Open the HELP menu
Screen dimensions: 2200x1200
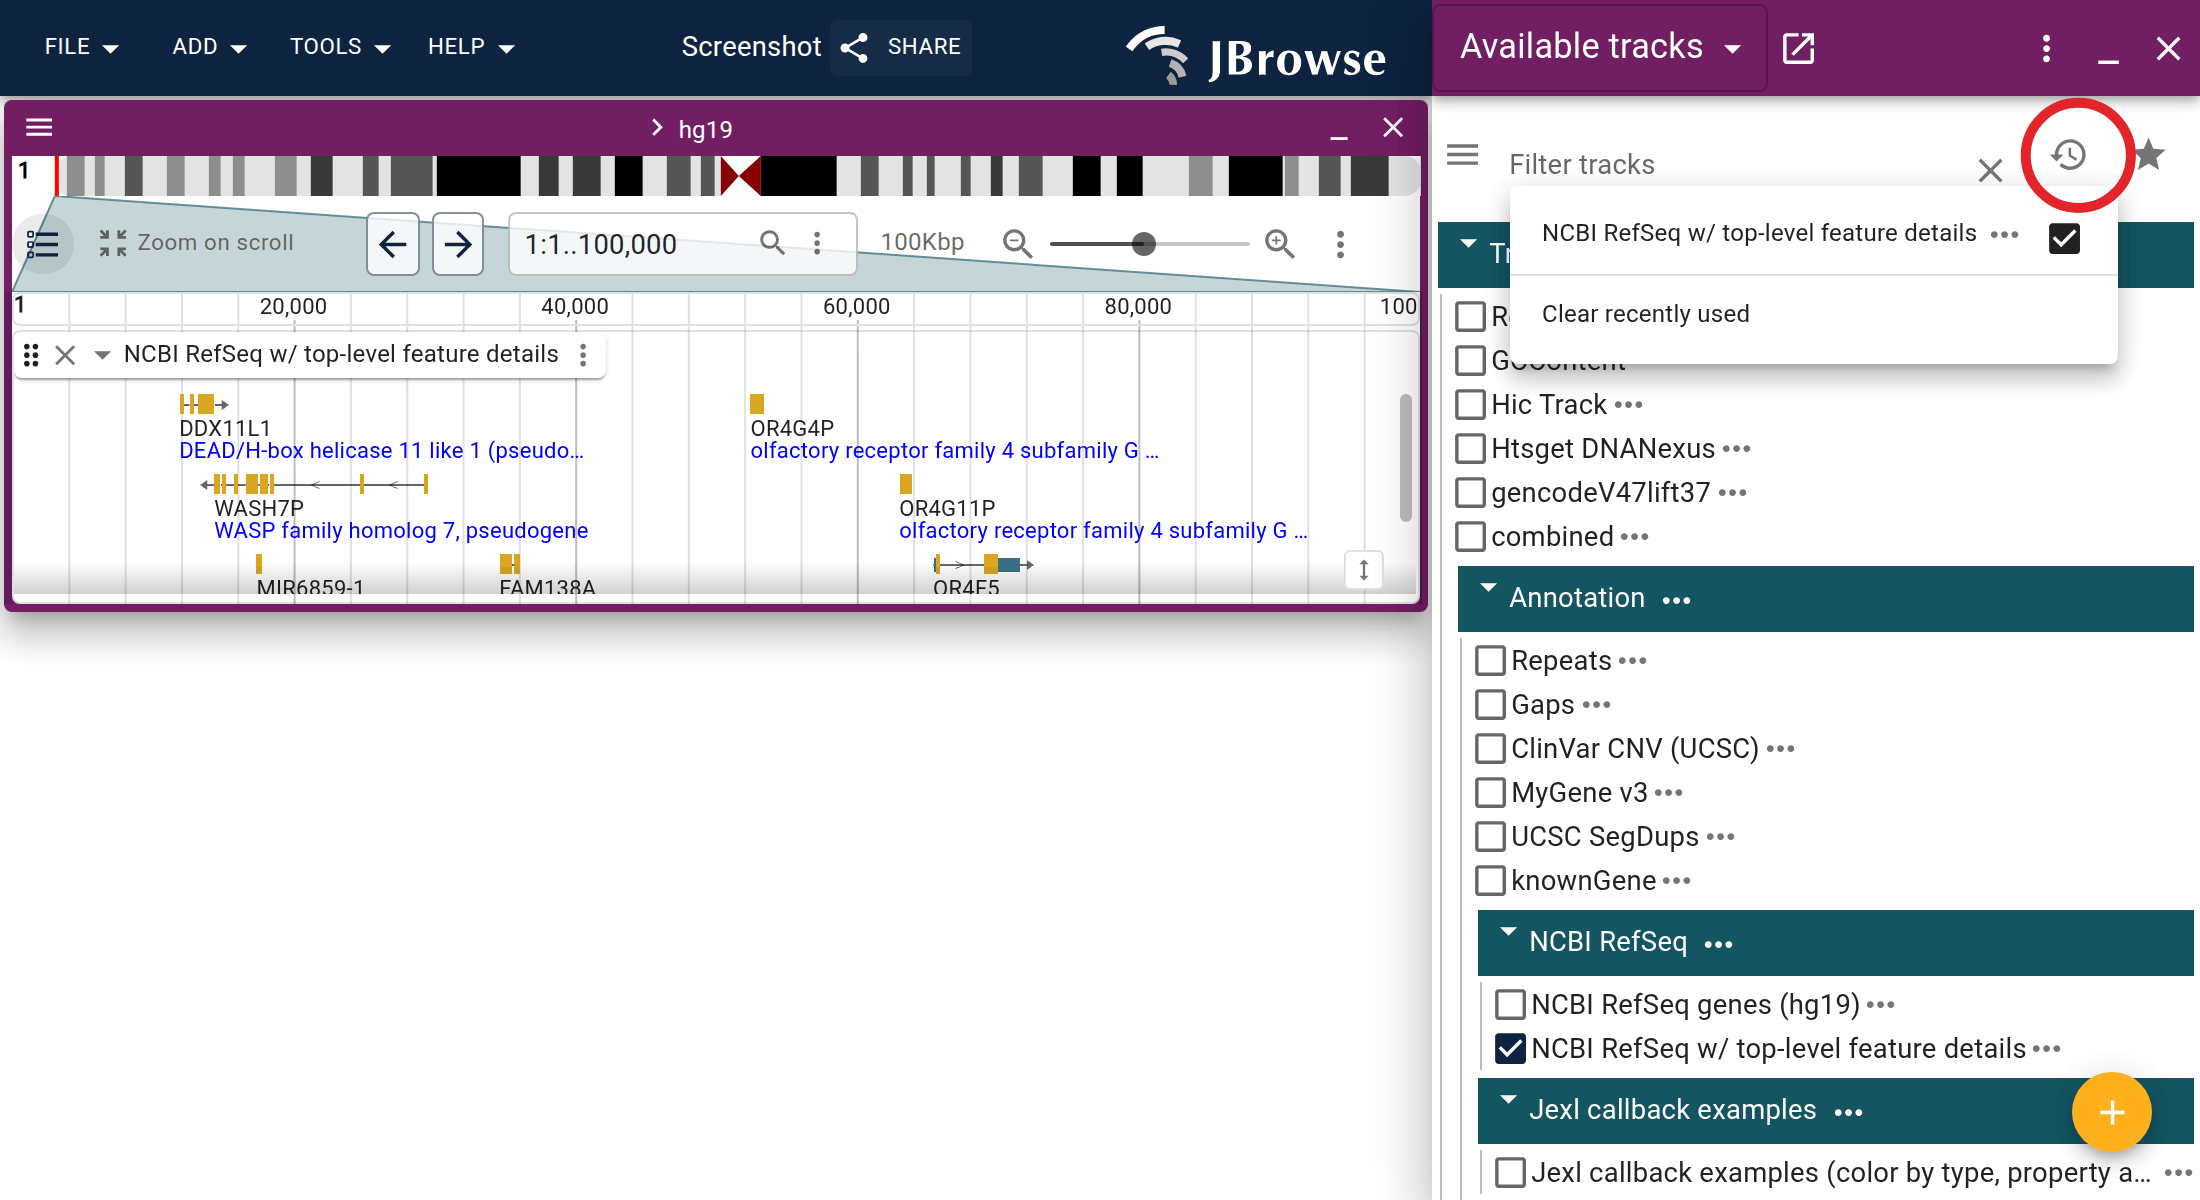tap(470, 47)
